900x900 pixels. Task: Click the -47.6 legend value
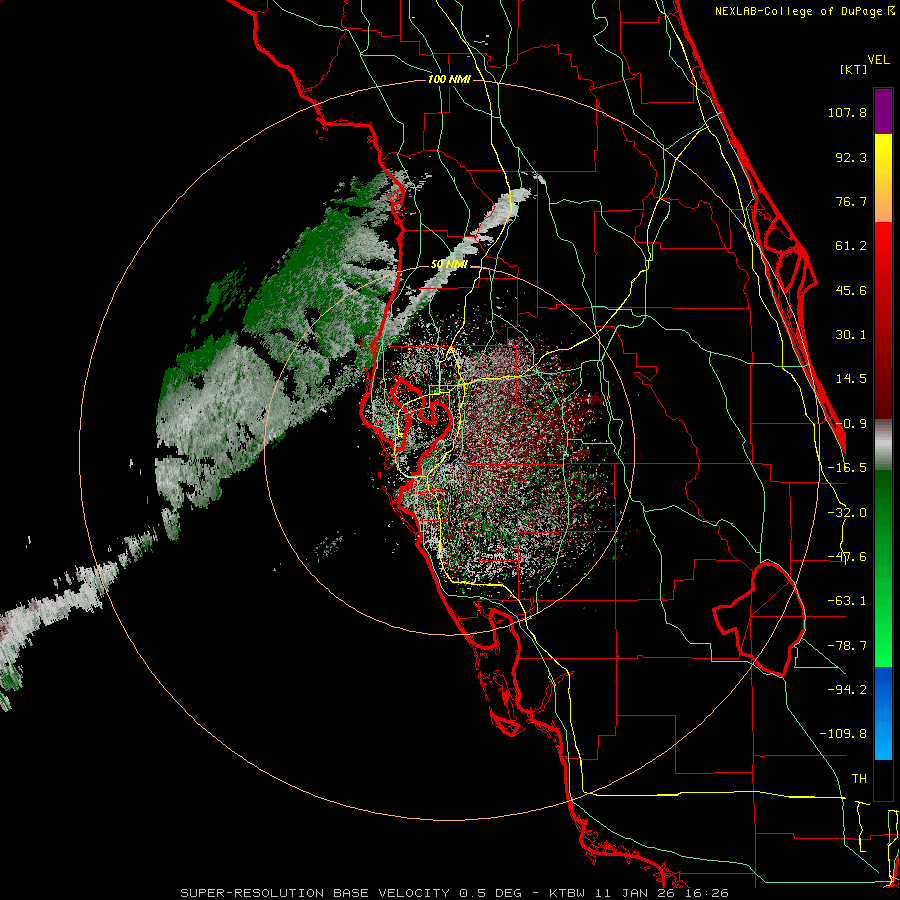(847, 557)
